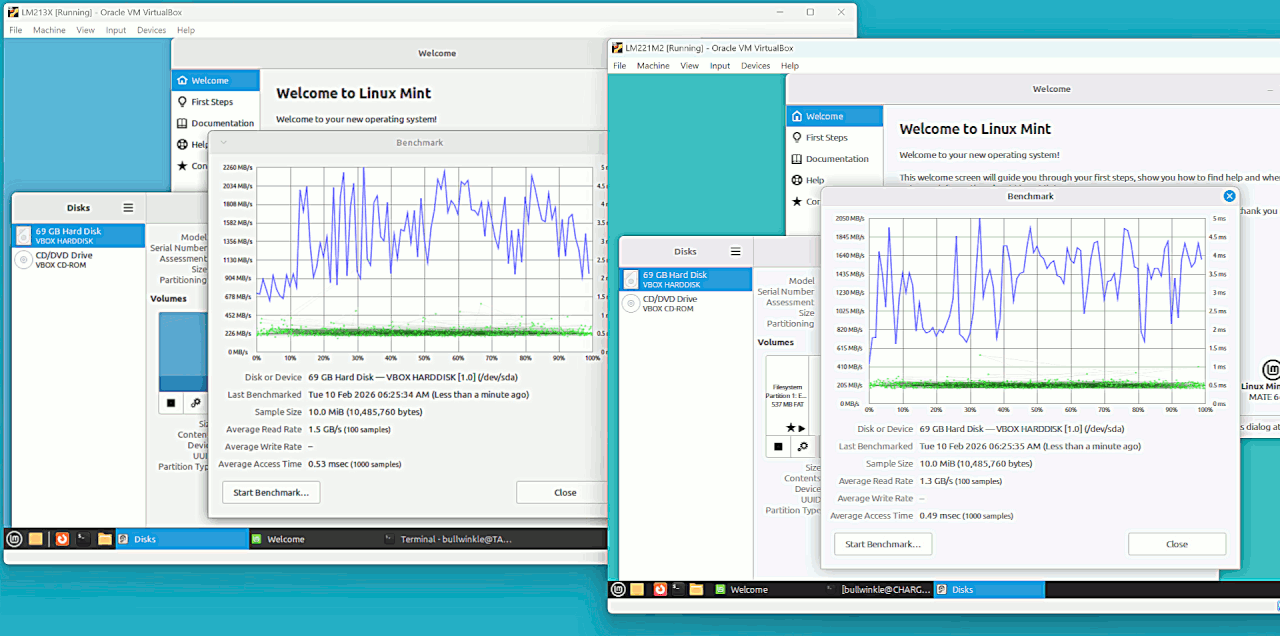Launch Firefox from LM213X taskbar
This screenshot has width=1280, height=636.
[x=62, y=539]
